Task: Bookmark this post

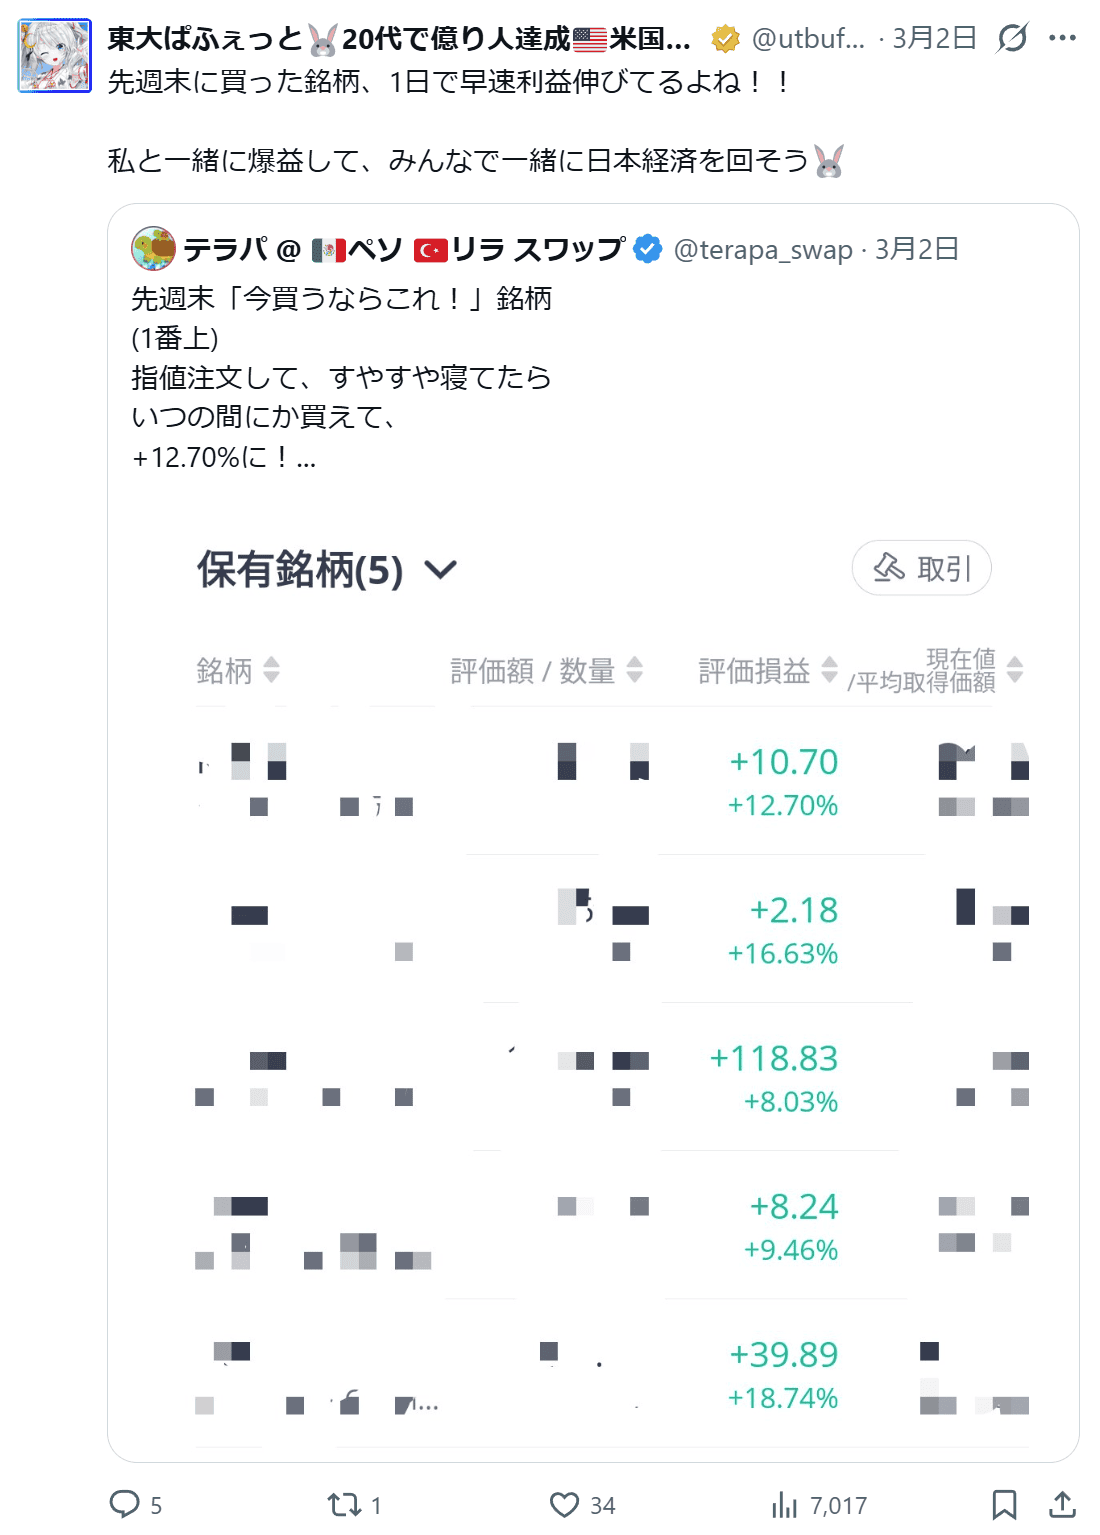Action: [1004, 1504]
